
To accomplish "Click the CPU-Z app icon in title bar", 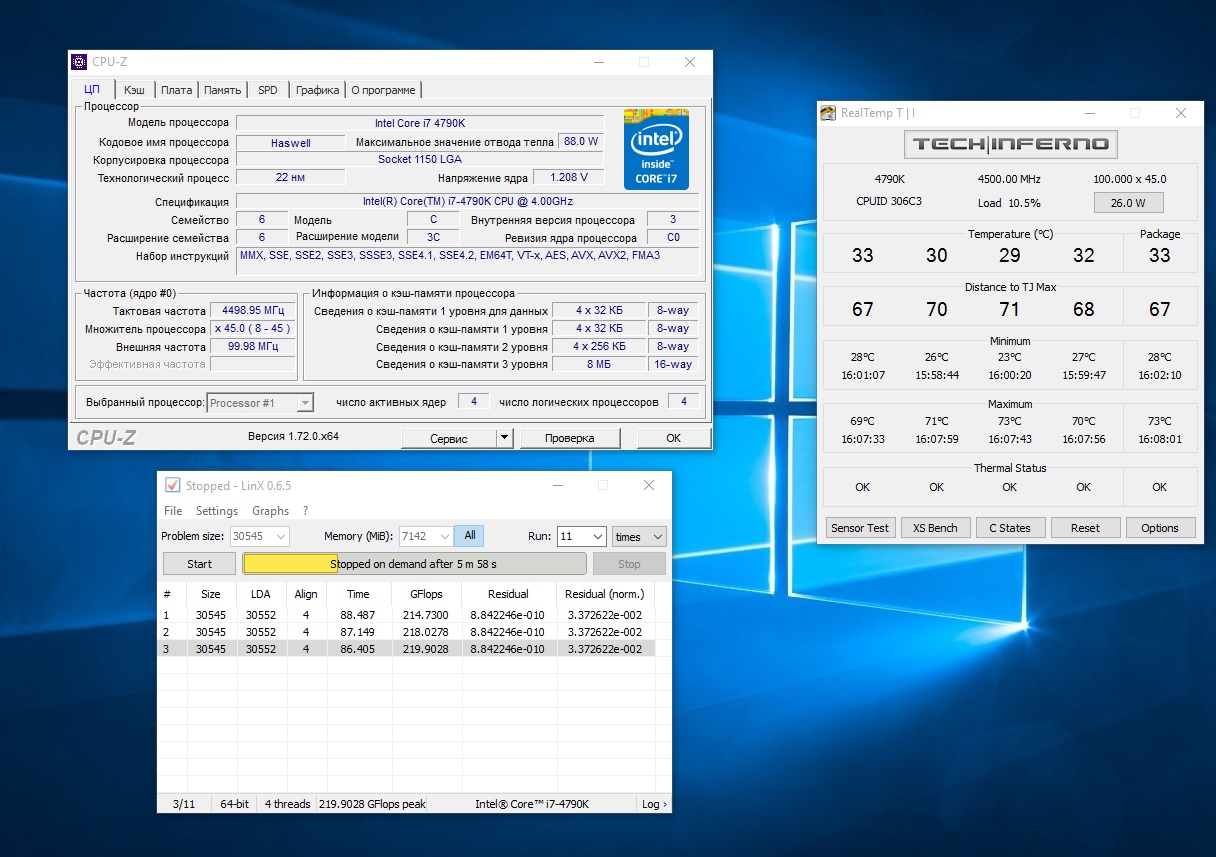I will (x=80, y=62).
